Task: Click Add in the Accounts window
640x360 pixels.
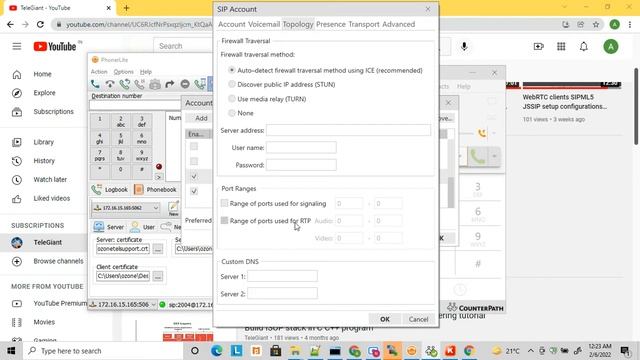Action: (201, 118)
